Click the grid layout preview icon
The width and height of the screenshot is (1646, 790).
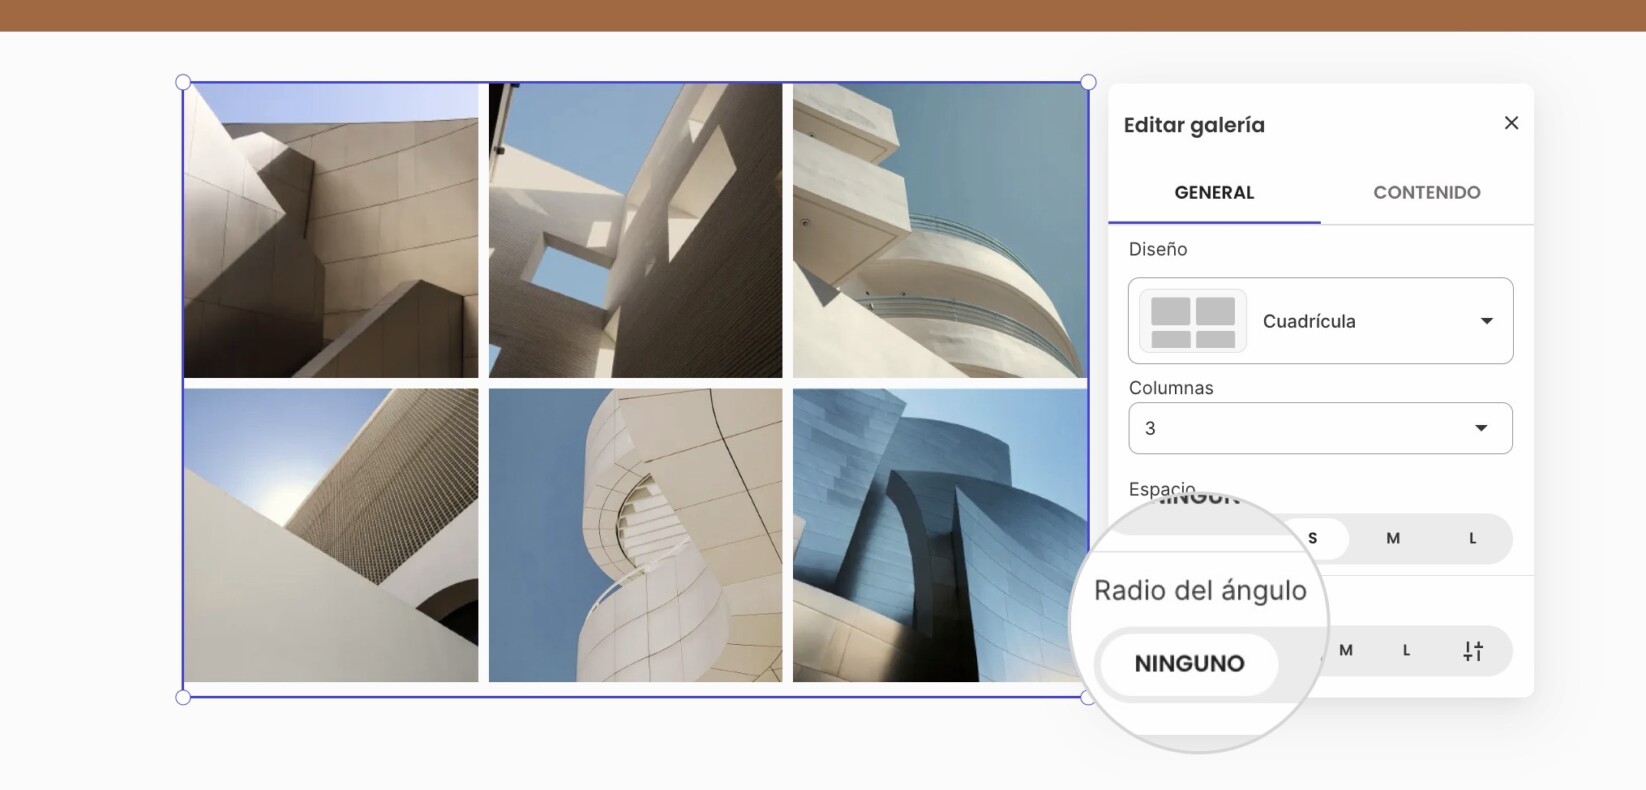pyautogui.click(x=1193, y=322)
